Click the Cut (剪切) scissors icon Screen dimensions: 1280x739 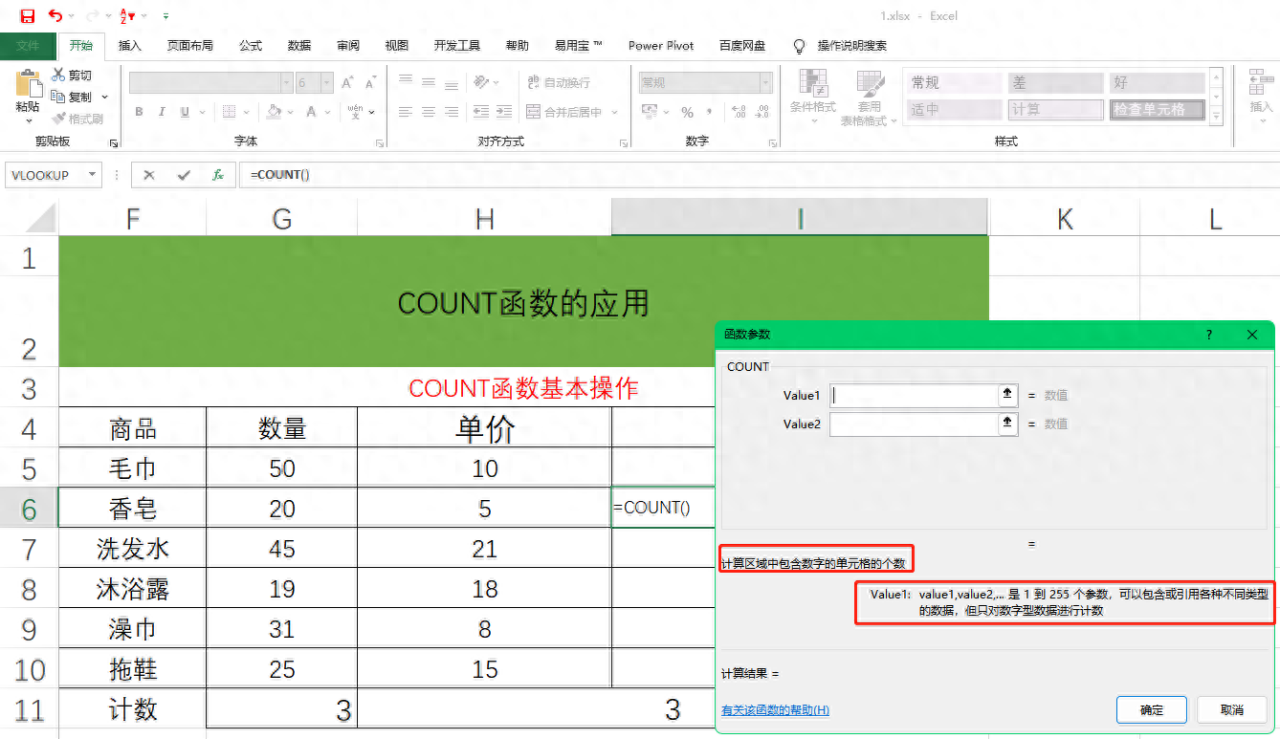point(59,75)
